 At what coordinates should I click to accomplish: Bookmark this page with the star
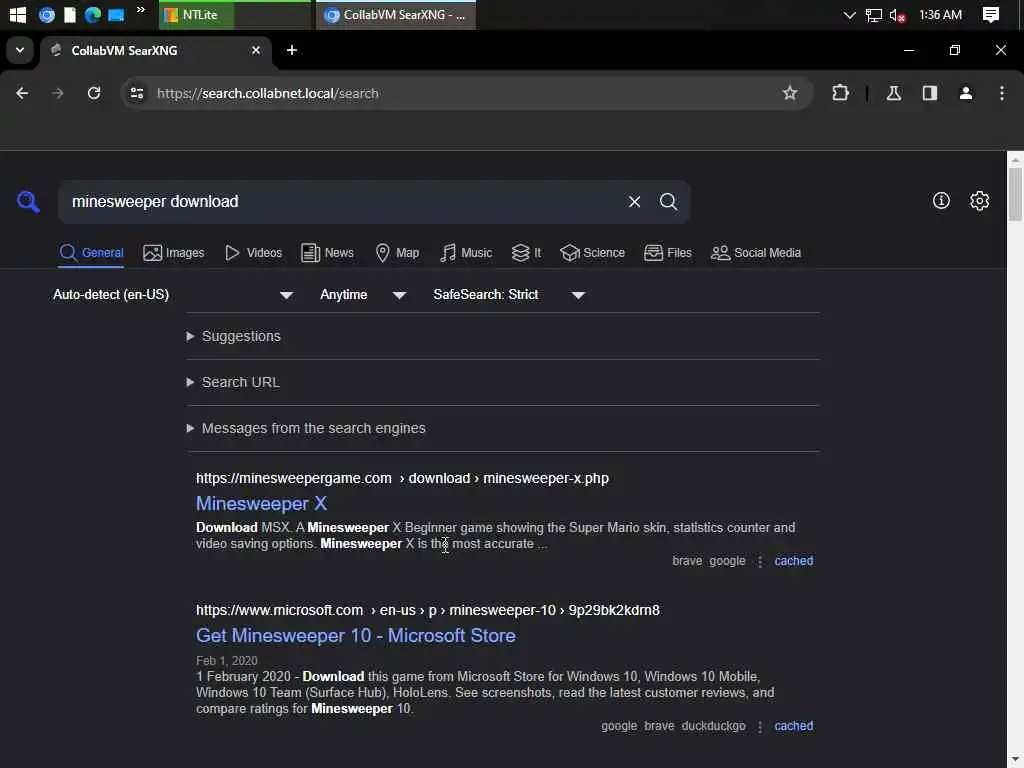pyautogui.click(x=790, y=93)
